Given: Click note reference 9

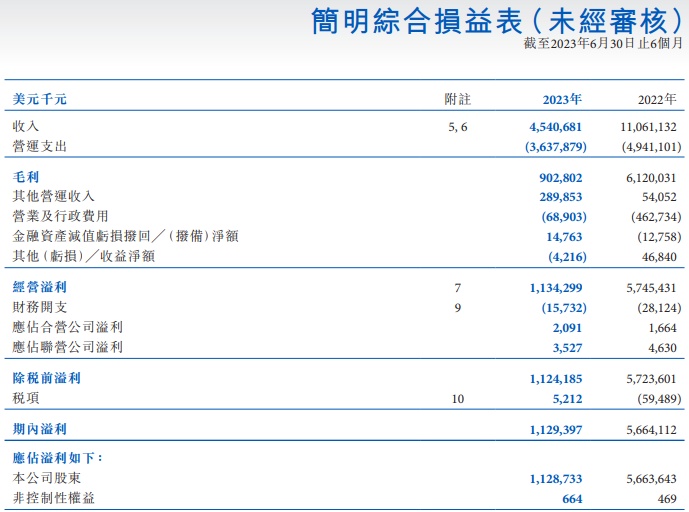Looking at the screenshot, I should [458, 308].
